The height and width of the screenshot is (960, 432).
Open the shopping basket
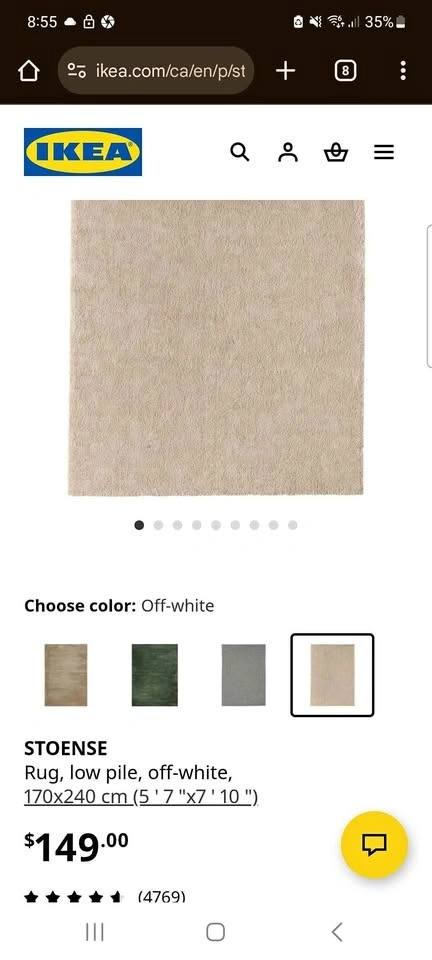coord(335,152)
